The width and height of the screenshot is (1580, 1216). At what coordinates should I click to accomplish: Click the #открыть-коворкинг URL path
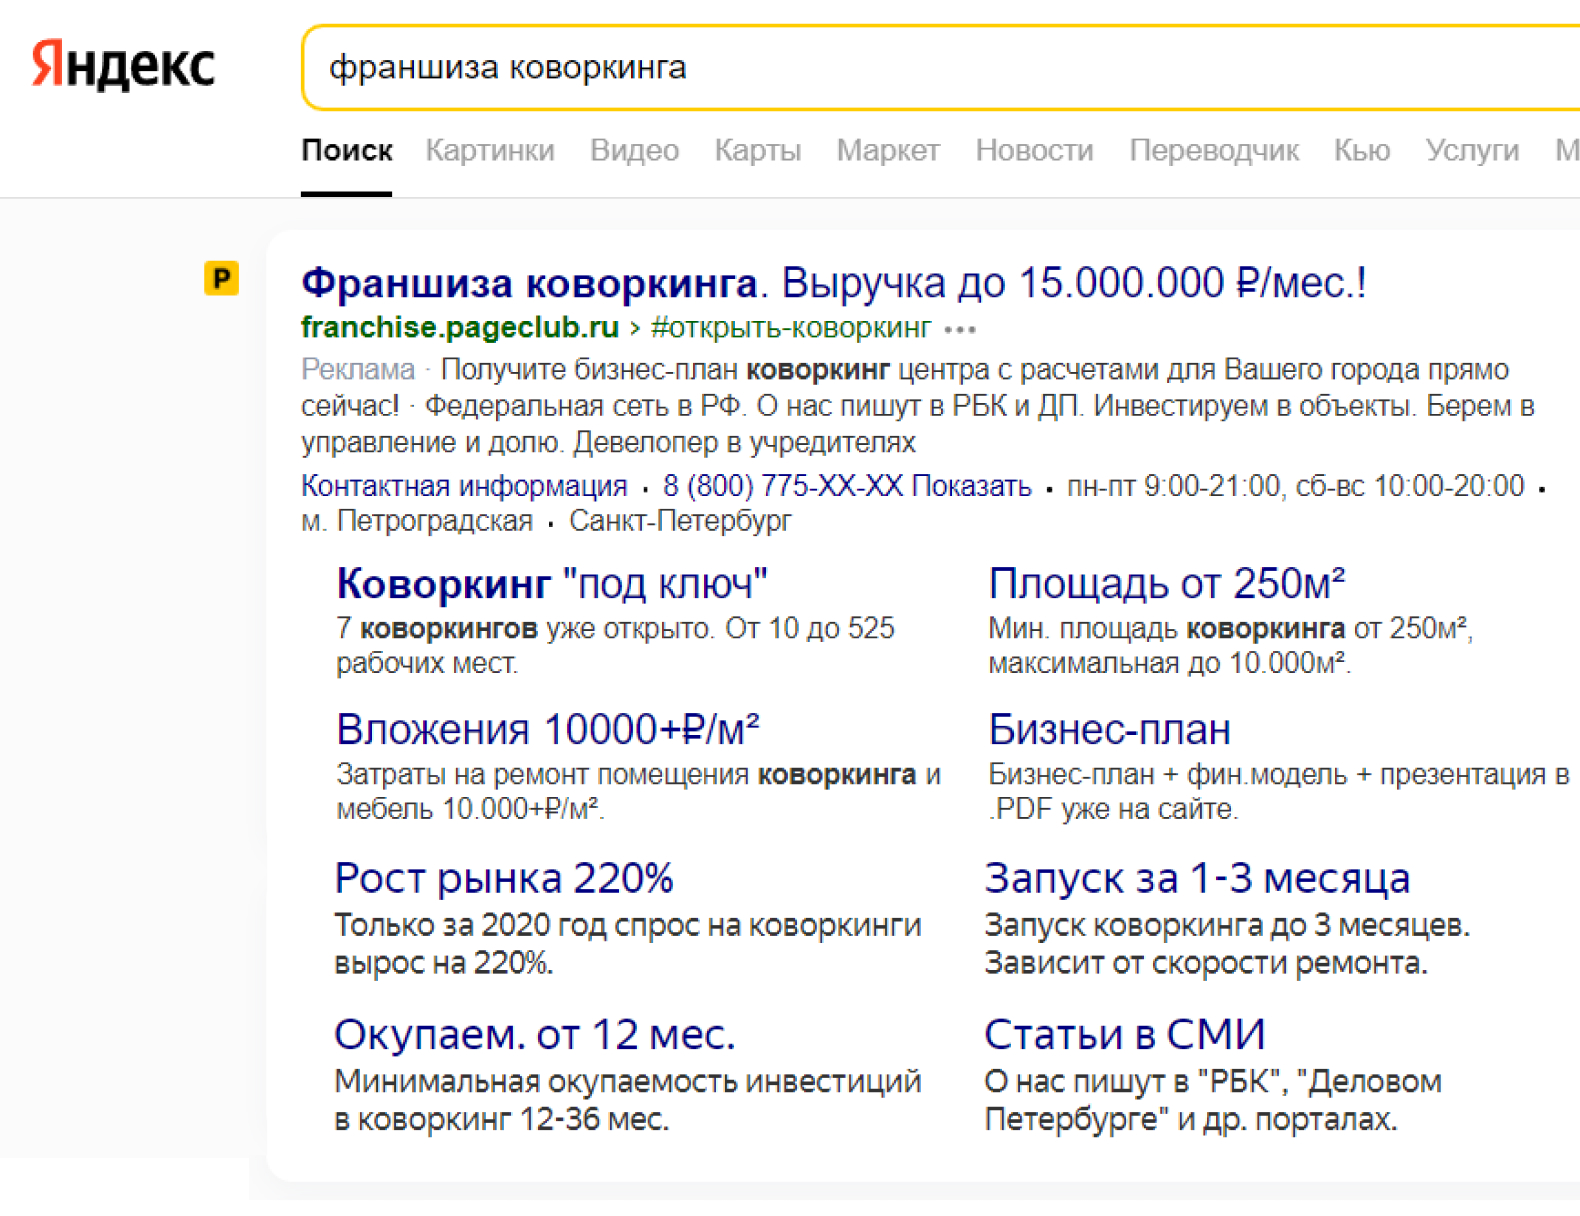[791, 327]
